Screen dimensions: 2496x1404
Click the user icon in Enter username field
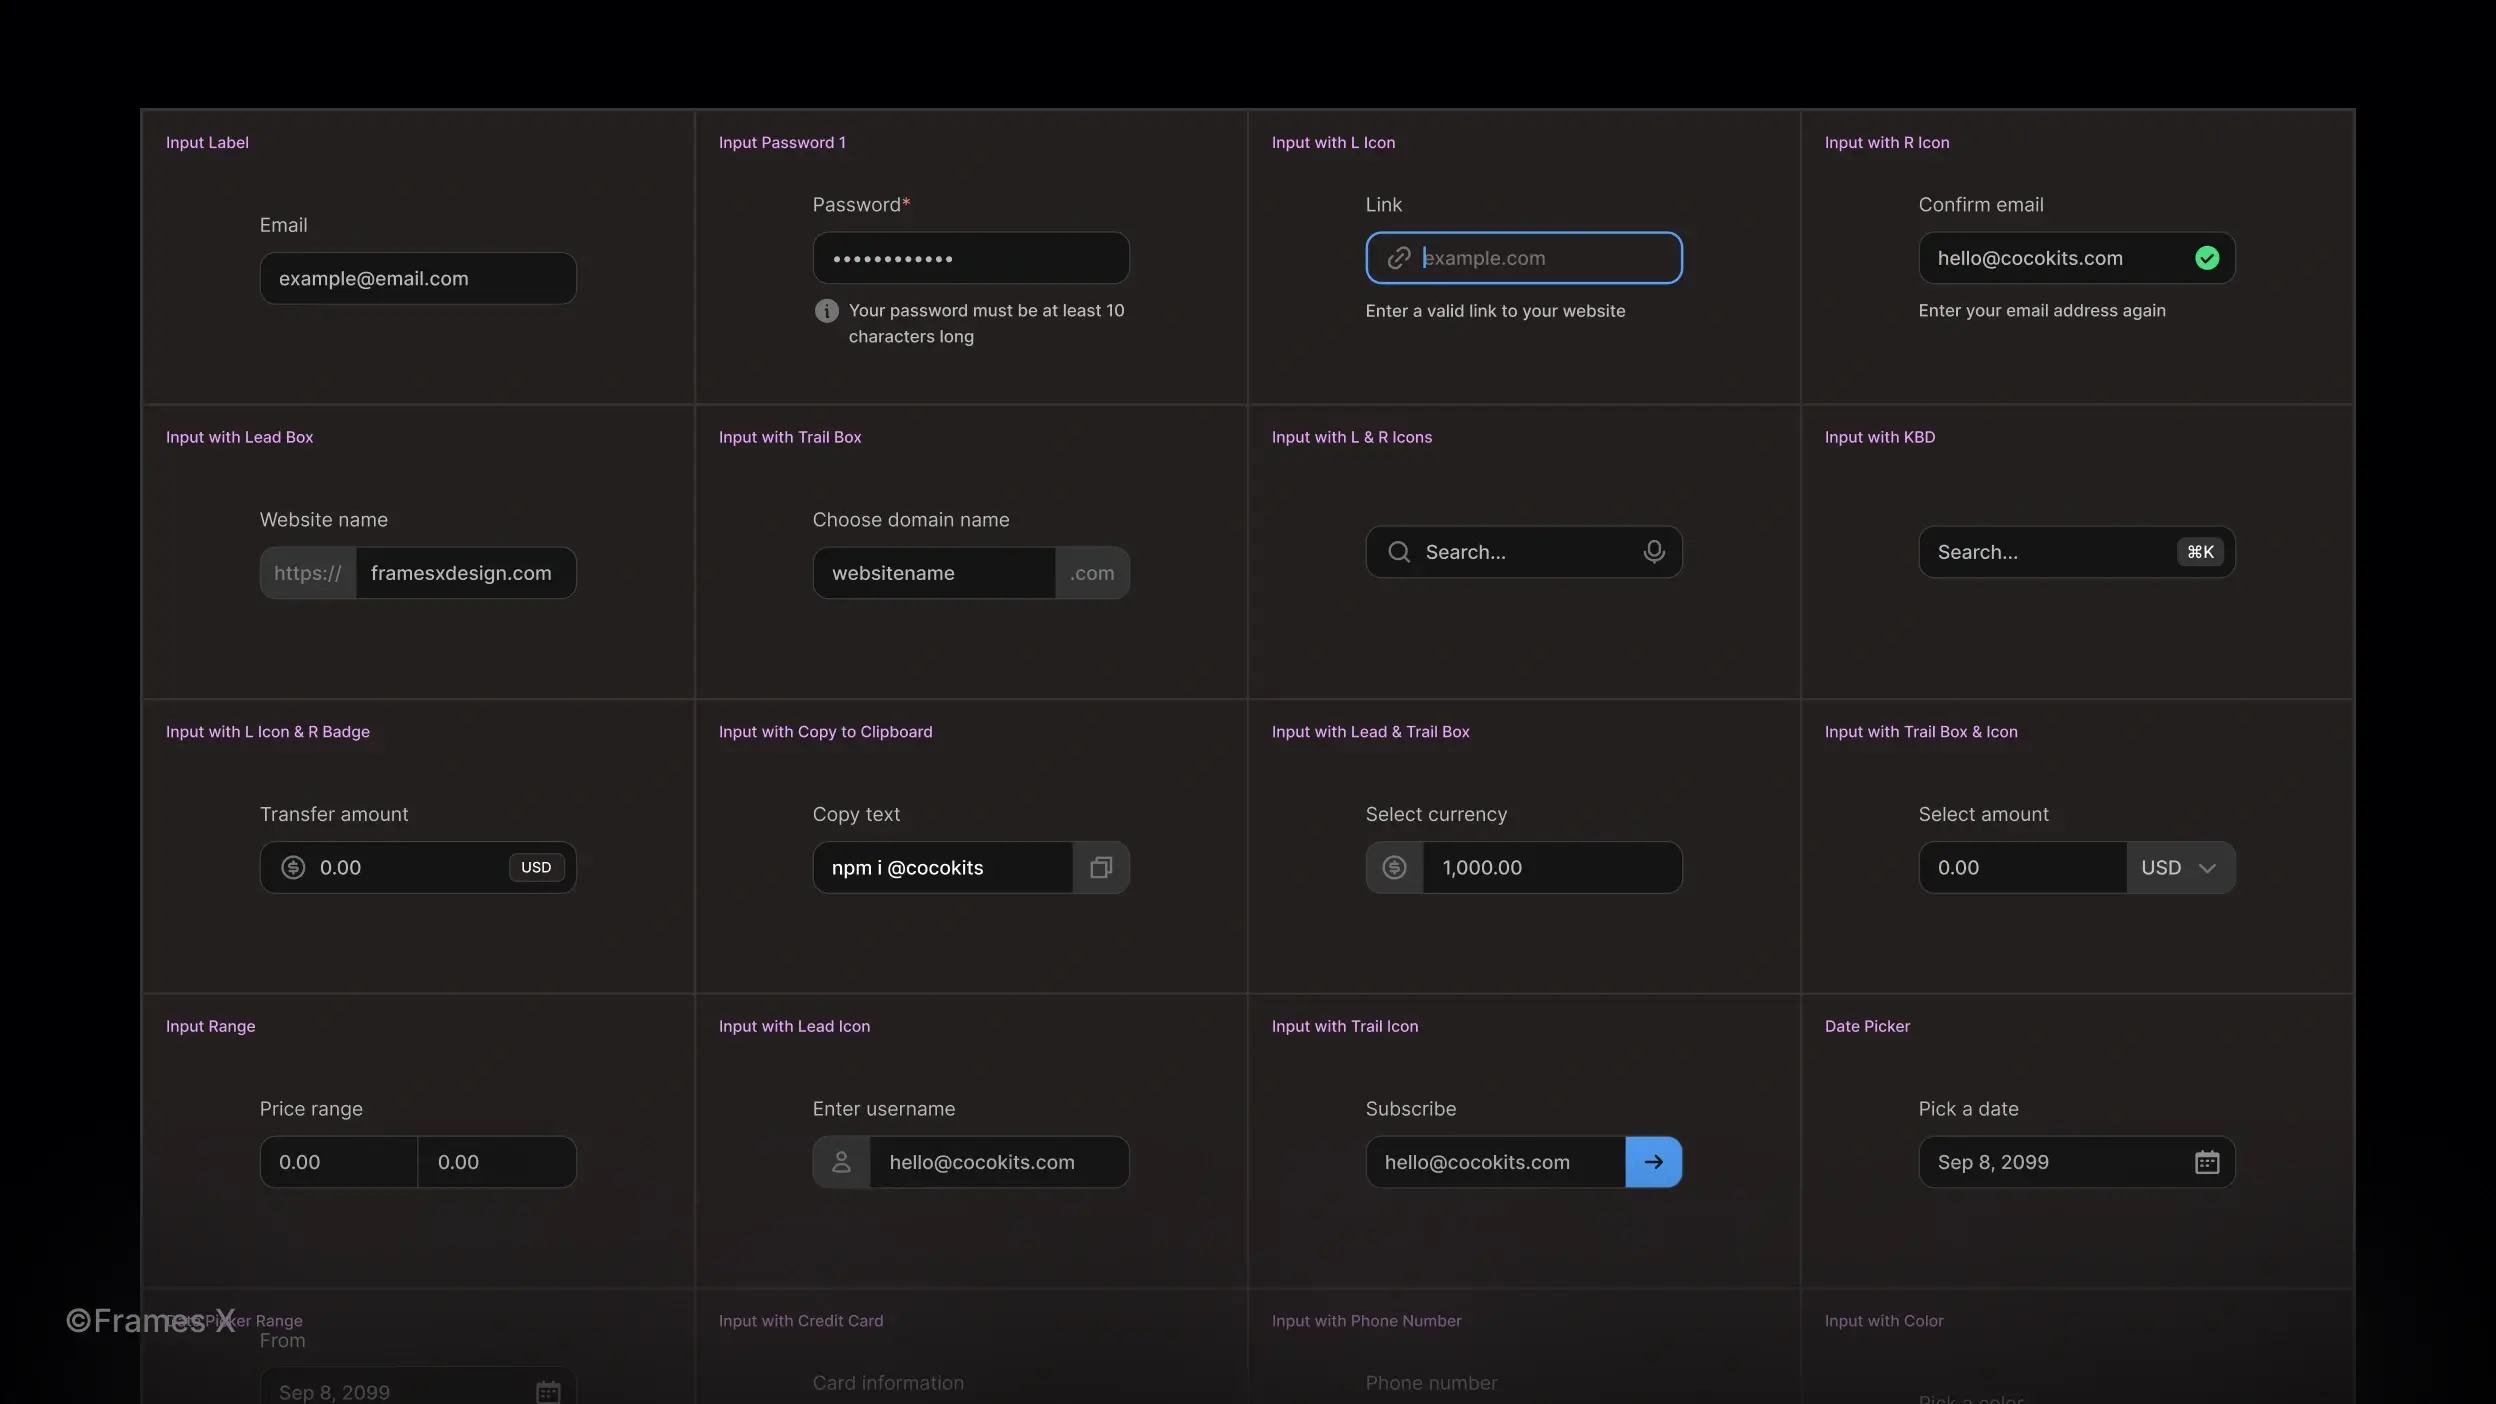click(841, 1162)
